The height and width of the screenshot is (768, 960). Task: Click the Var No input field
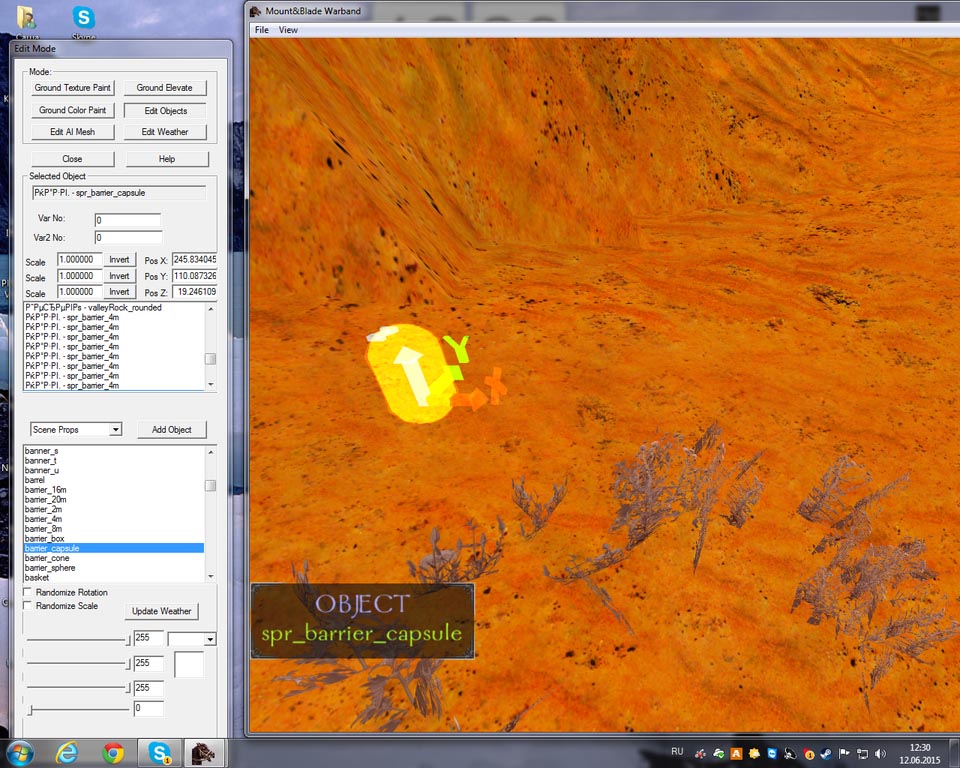coord(127,220)
